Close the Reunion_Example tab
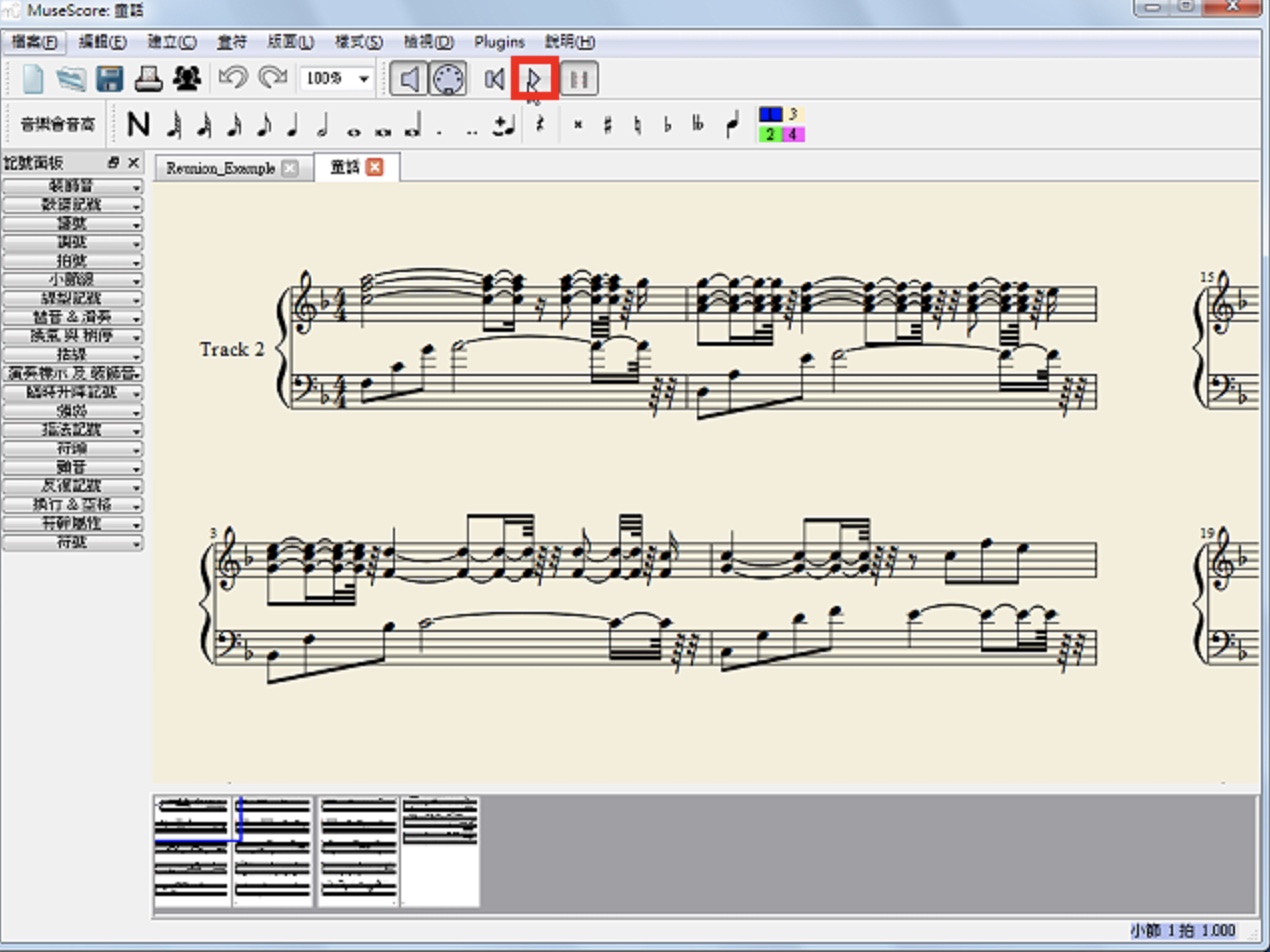Screen dimensions: 1270x952 [289, 168]
